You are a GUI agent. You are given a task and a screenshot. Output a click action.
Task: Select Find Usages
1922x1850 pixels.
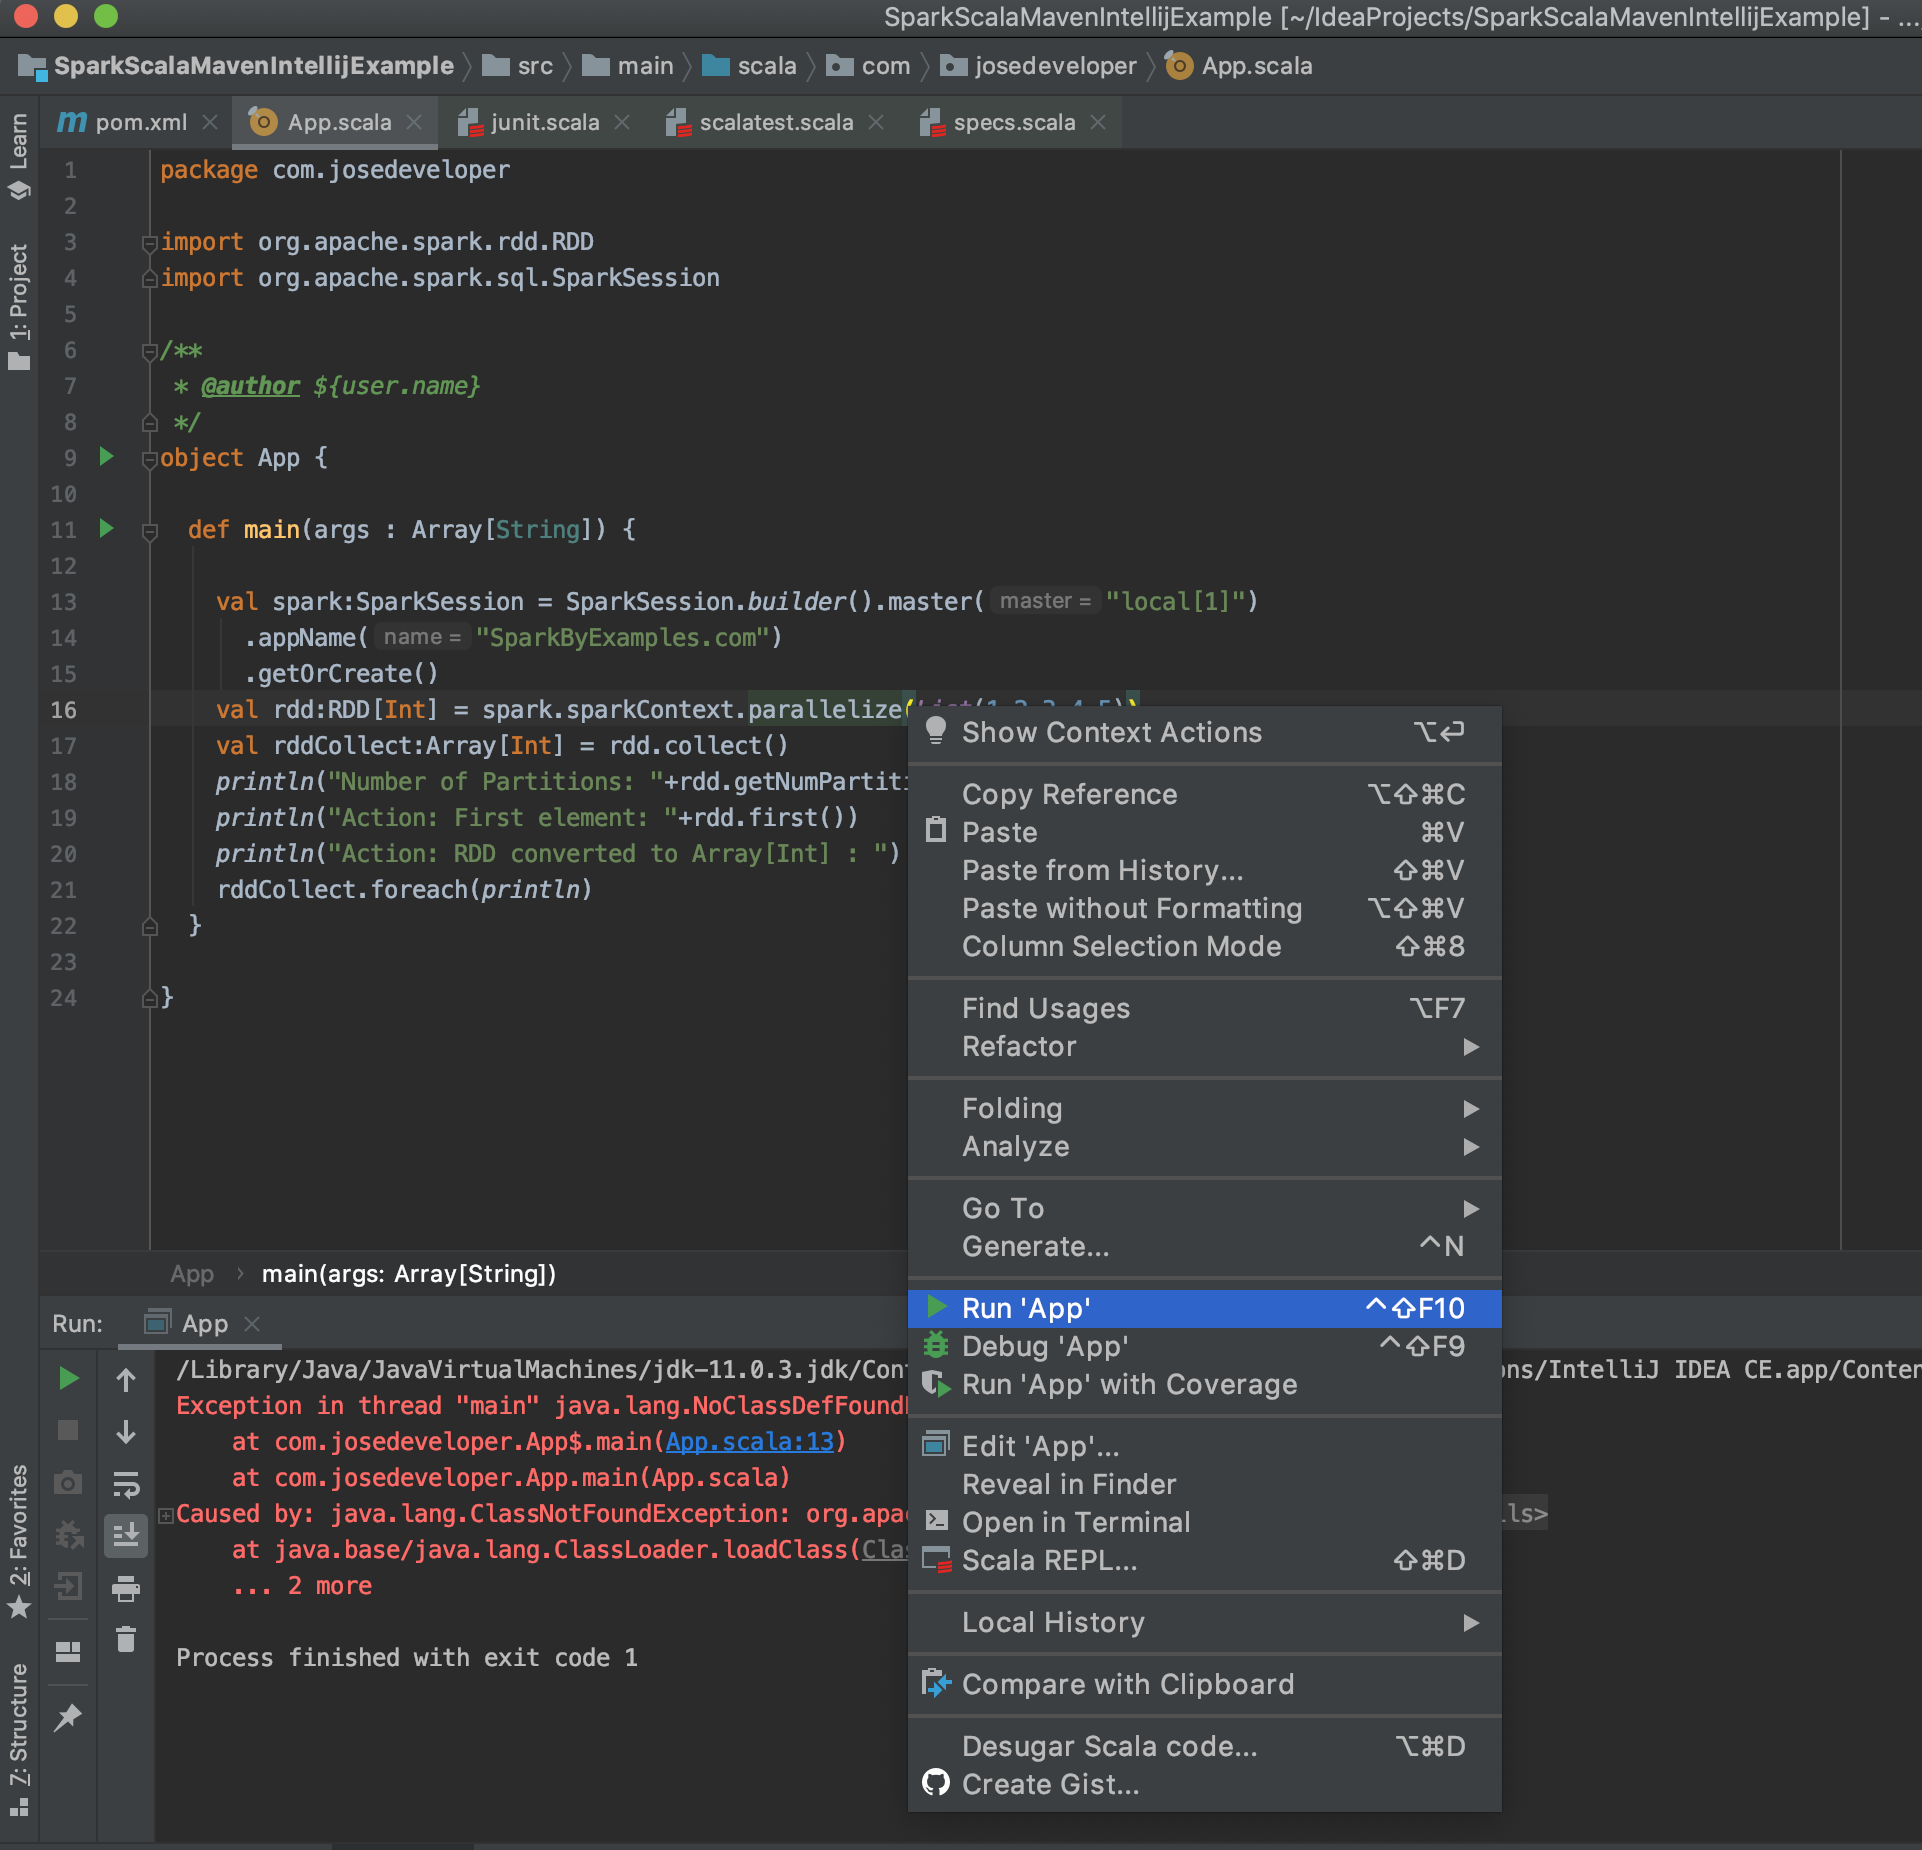[x=1204, y=1008]
